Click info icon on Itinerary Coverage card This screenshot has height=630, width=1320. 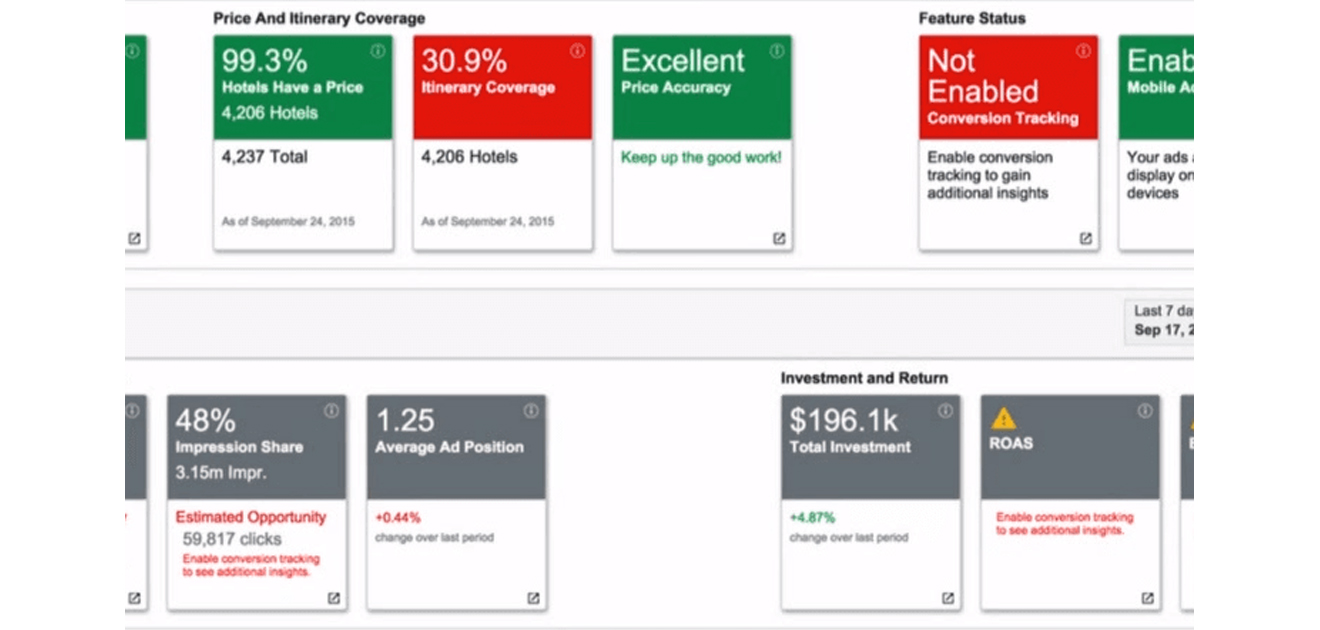(x=577, y=51)
